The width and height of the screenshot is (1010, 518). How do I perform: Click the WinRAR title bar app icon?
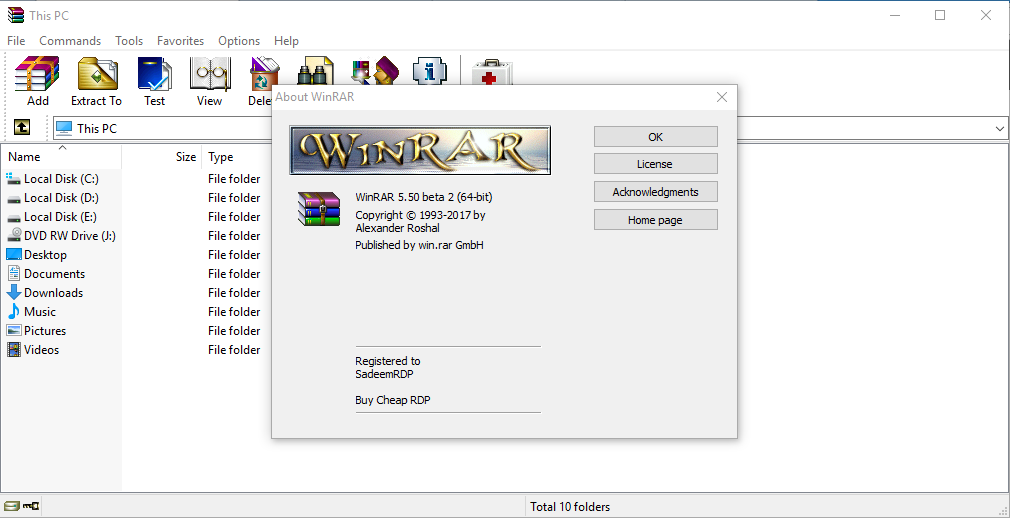pos(15,14)
